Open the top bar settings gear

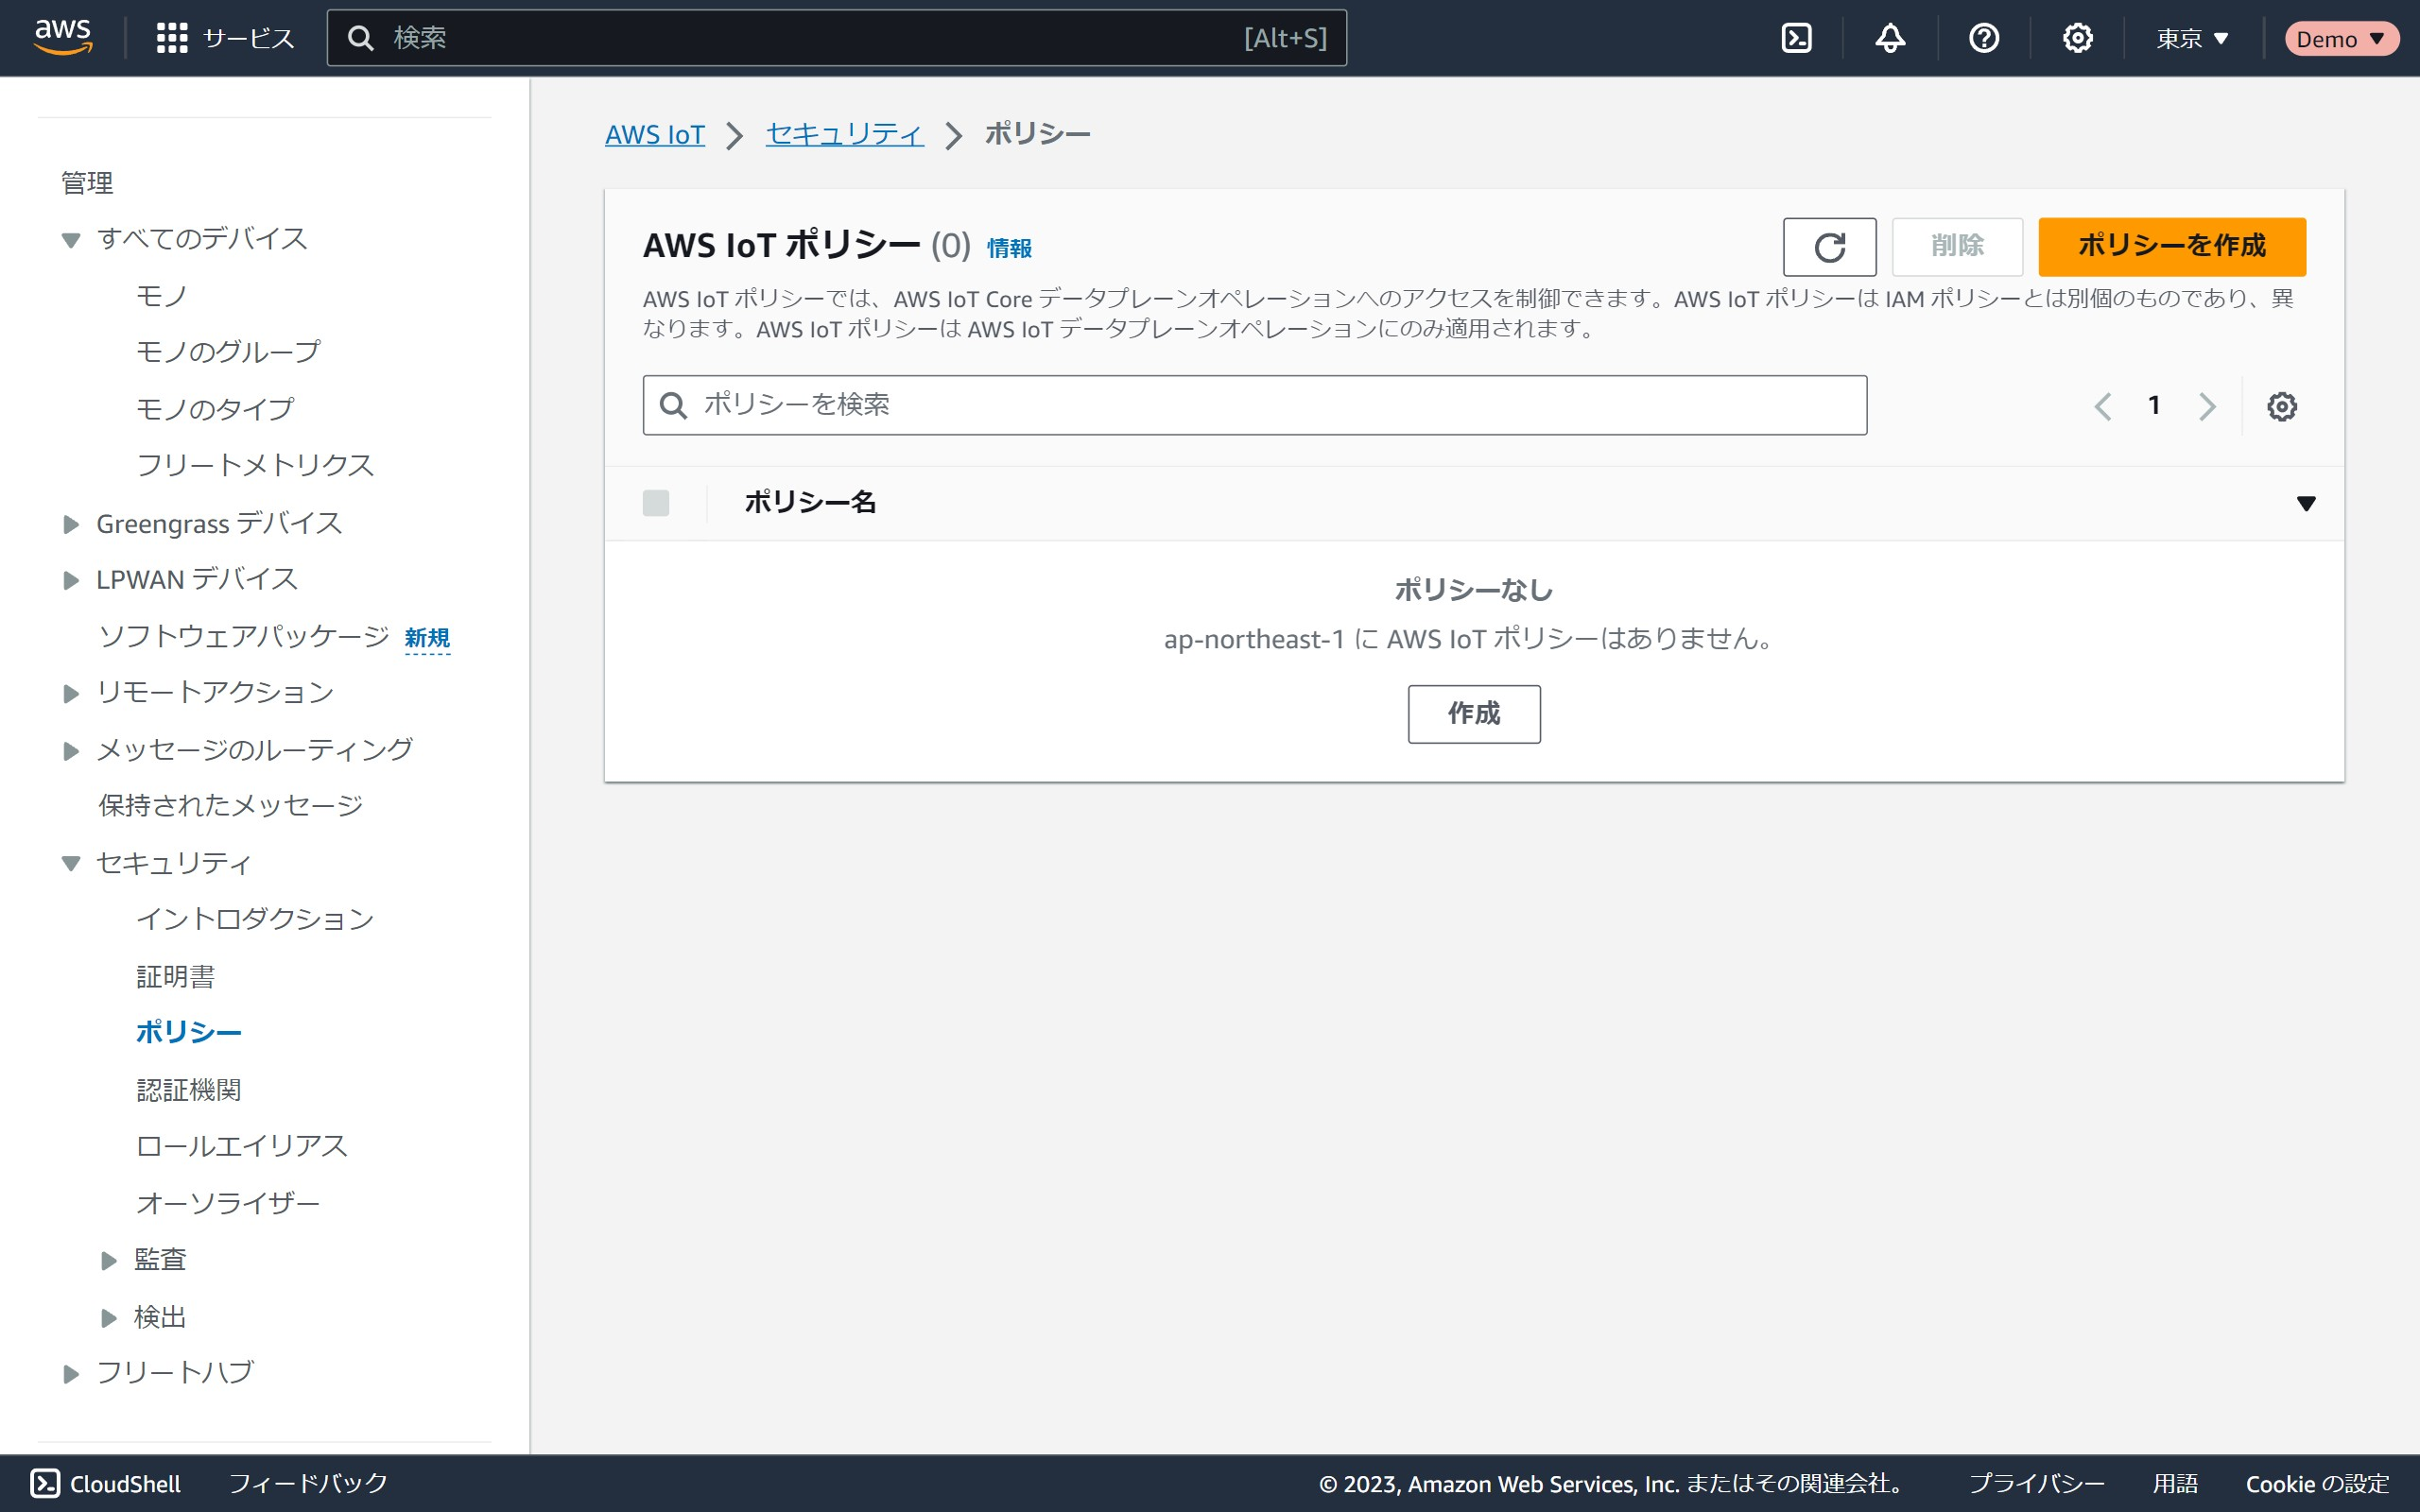(x=2077, y=38)
